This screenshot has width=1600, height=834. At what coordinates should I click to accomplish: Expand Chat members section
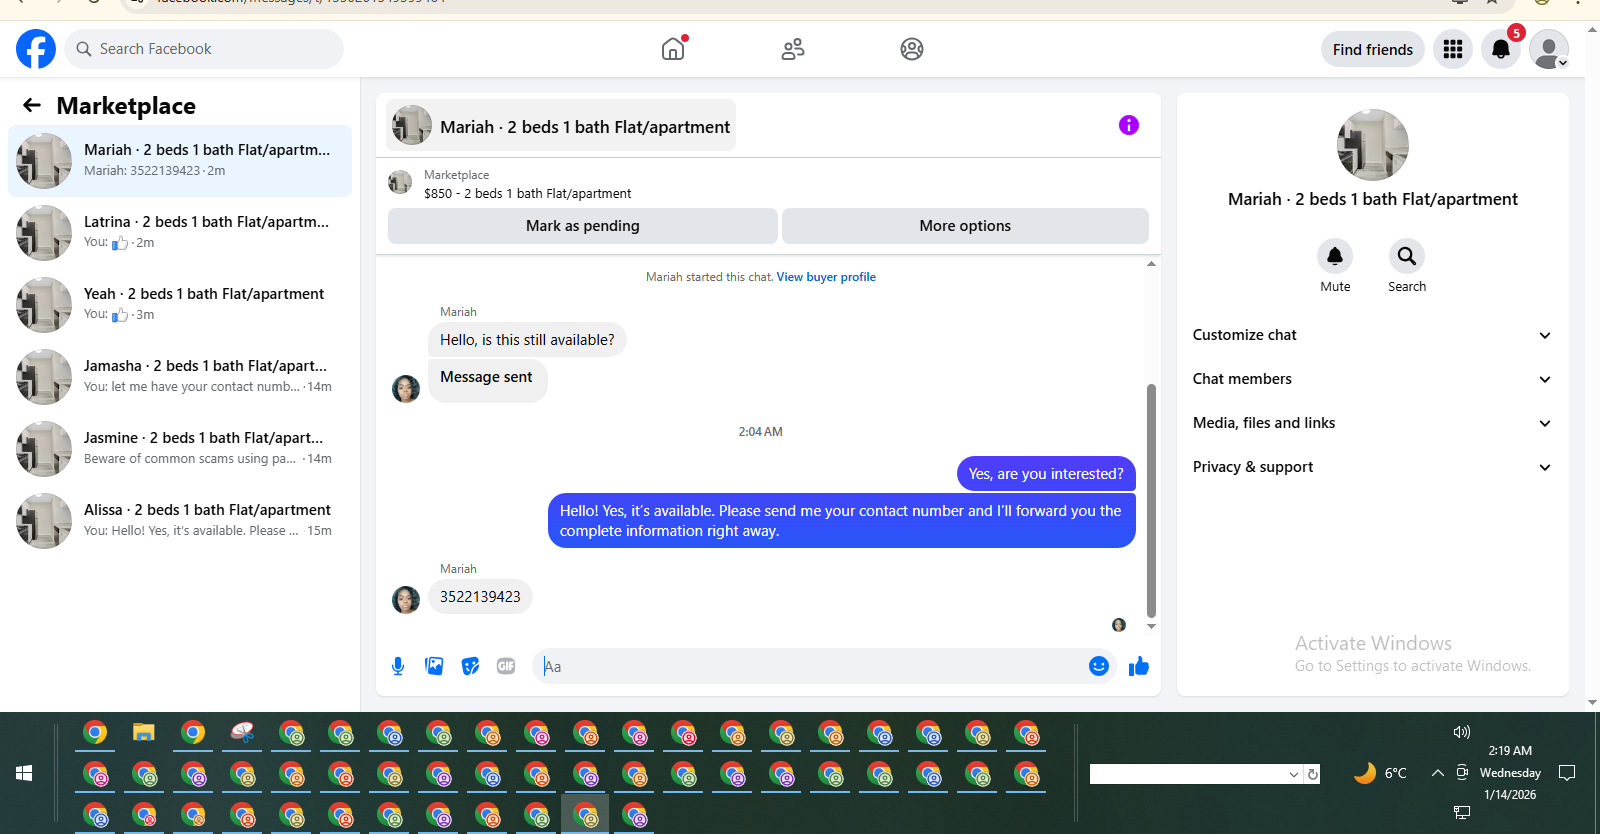(1373, 379)
